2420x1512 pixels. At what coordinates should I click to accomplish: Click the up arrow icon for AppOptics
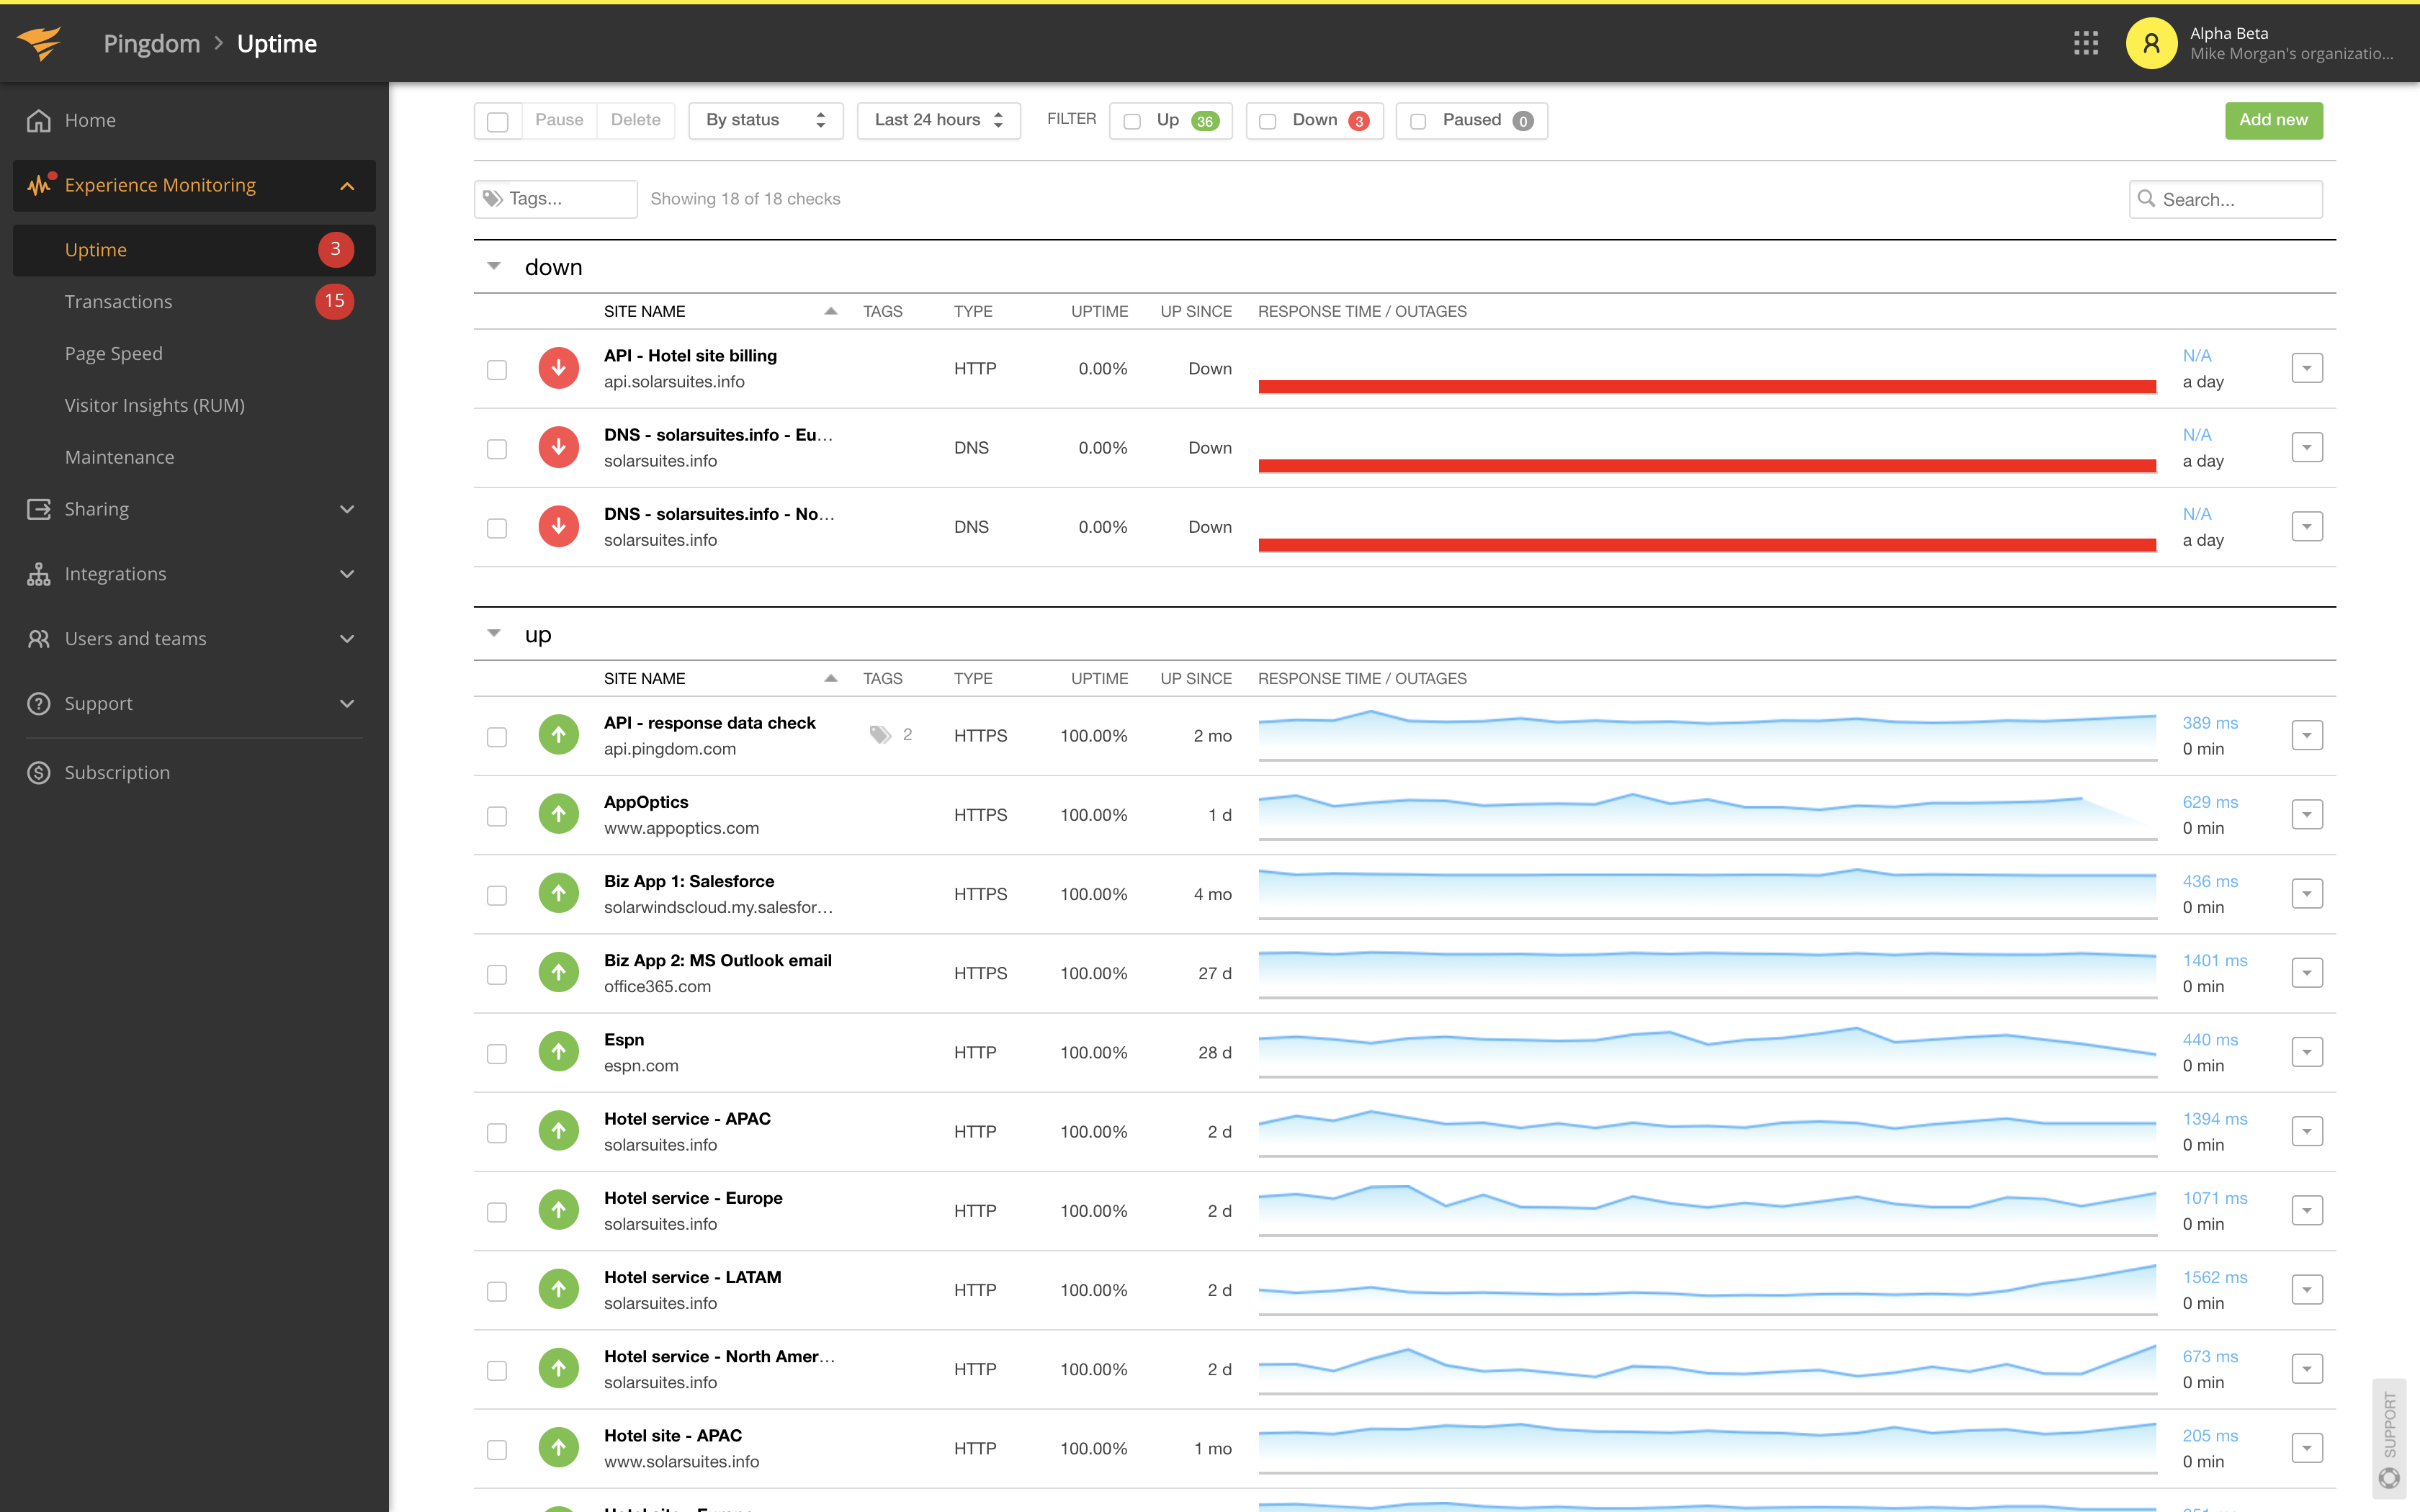click(x=557, y=814)
